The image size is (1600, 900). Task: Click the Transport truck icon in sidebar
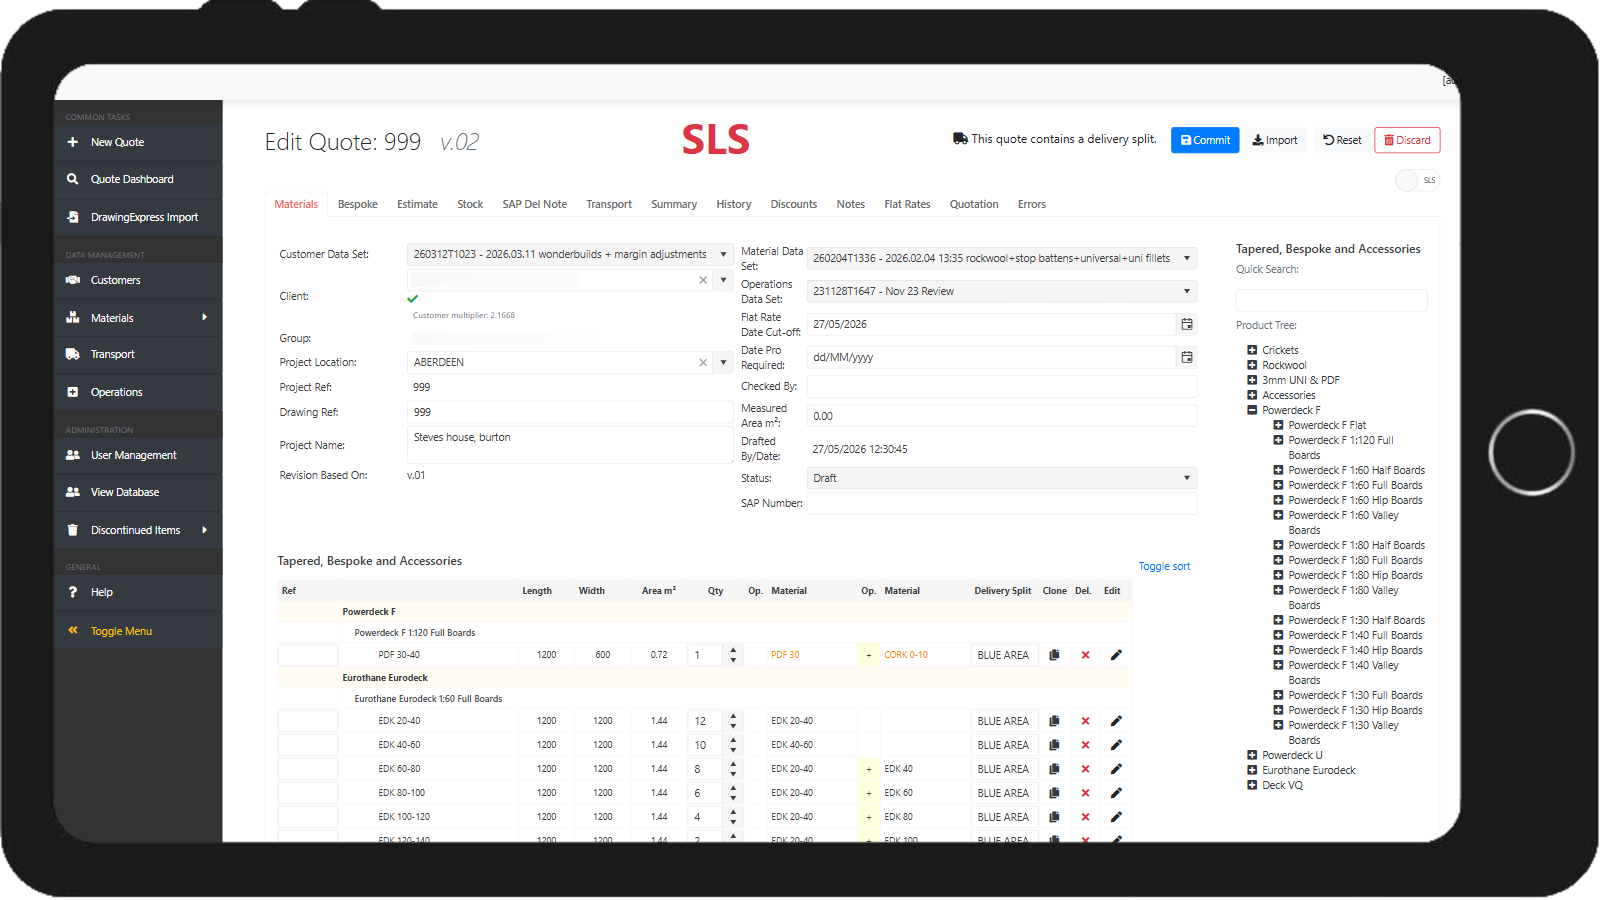[x=72, y=354]
